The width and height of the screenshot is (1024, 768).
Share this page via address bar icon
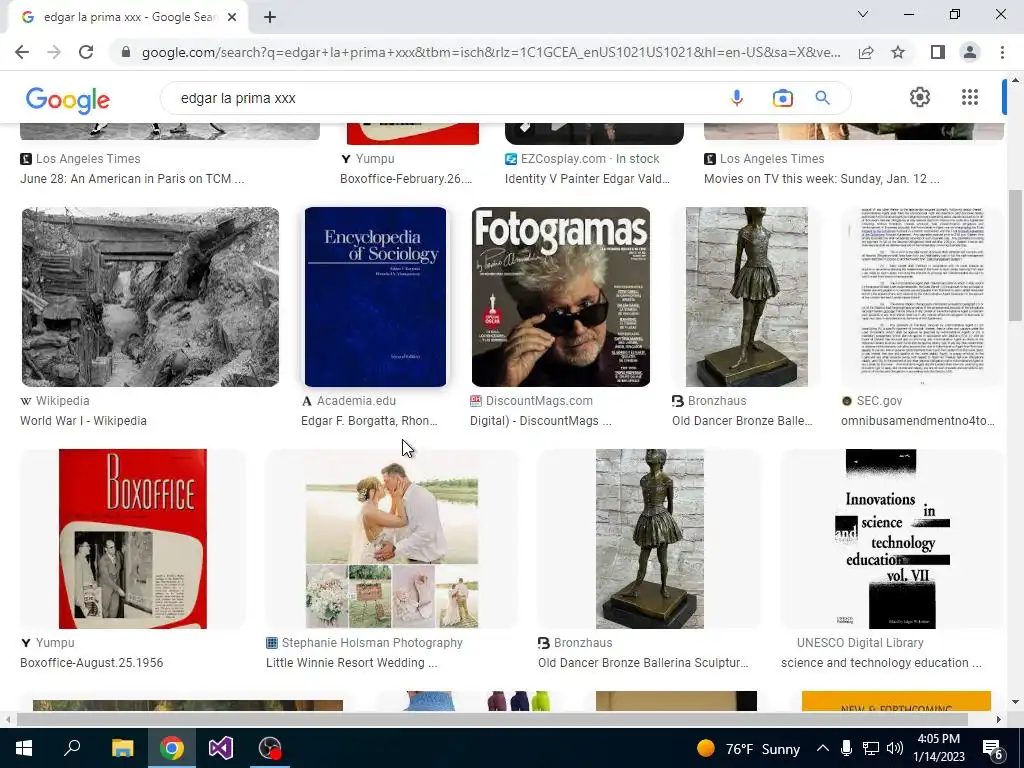[x=866, y=52]
